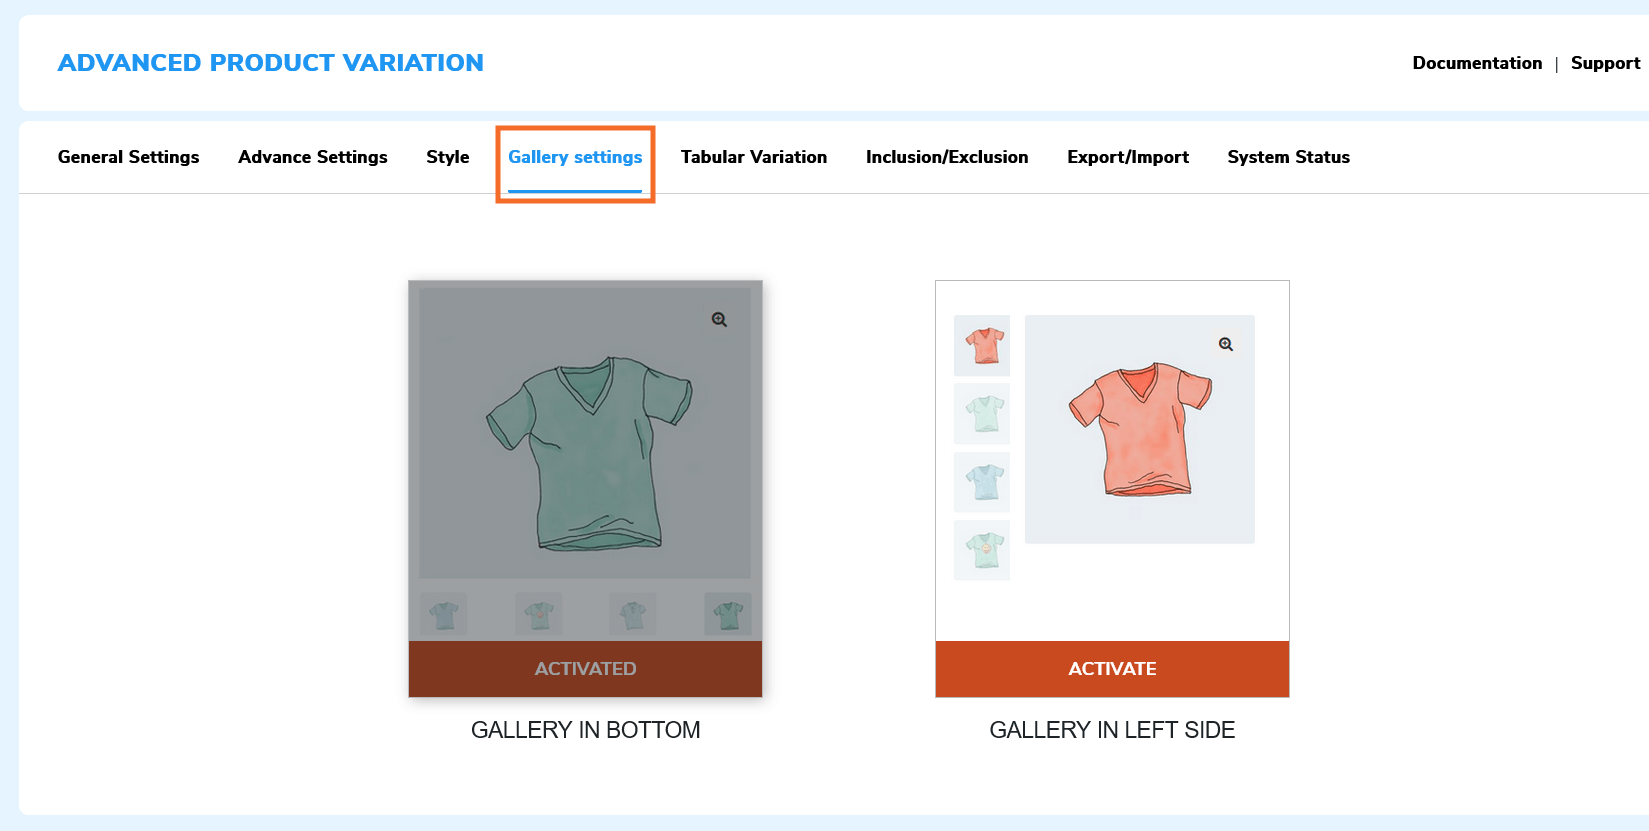Switch to the Tabular Variation tab
The image size is (1649, 831).
pyautogui.click(x=754, y=157)
